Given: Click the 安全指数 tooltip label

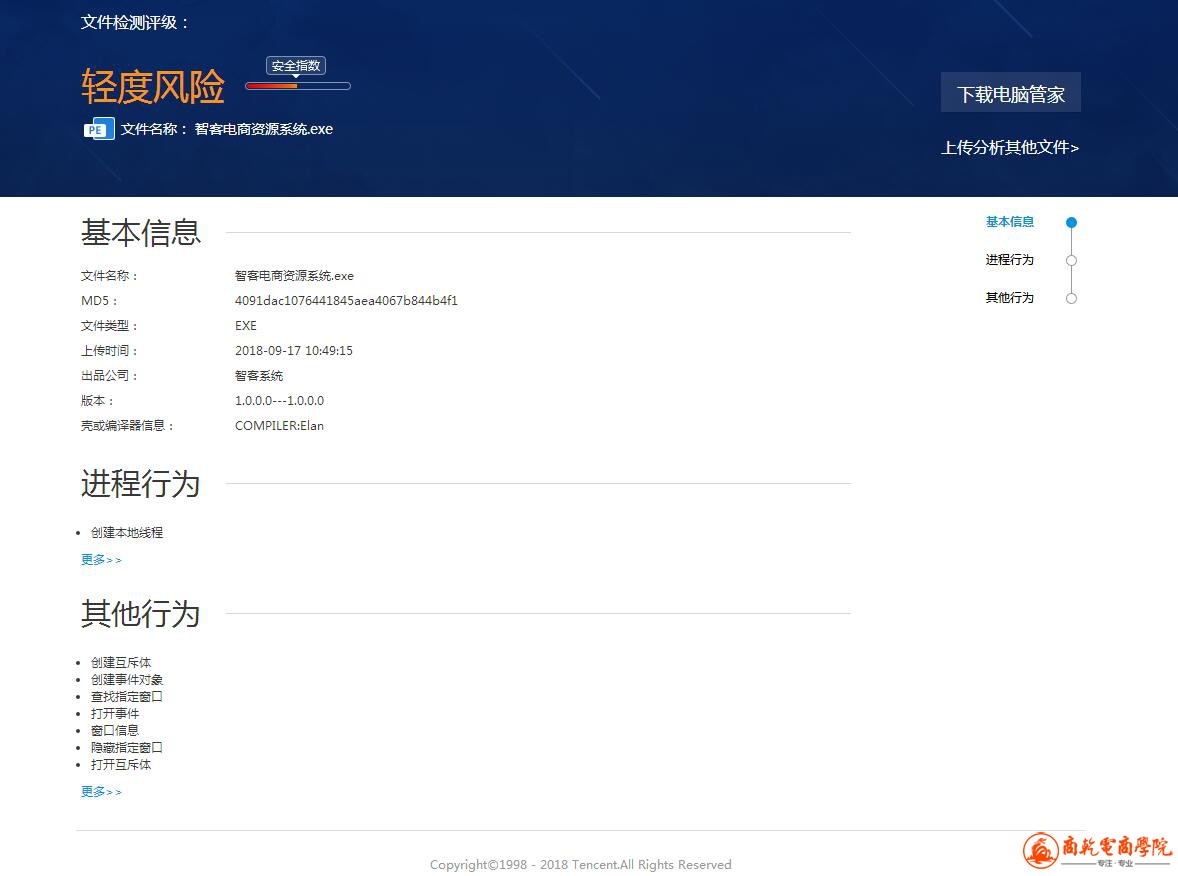Looking at the screenshot, I should 296,66.
